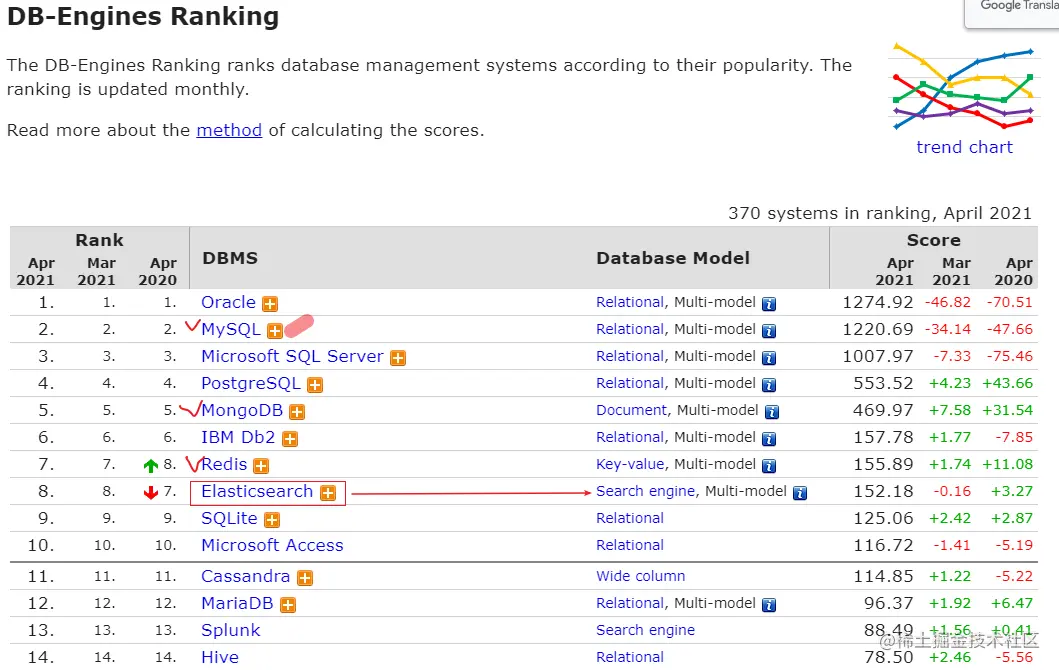Open the method link
1059x670 pixels.
pyautogui.click(x=229, y=130)
